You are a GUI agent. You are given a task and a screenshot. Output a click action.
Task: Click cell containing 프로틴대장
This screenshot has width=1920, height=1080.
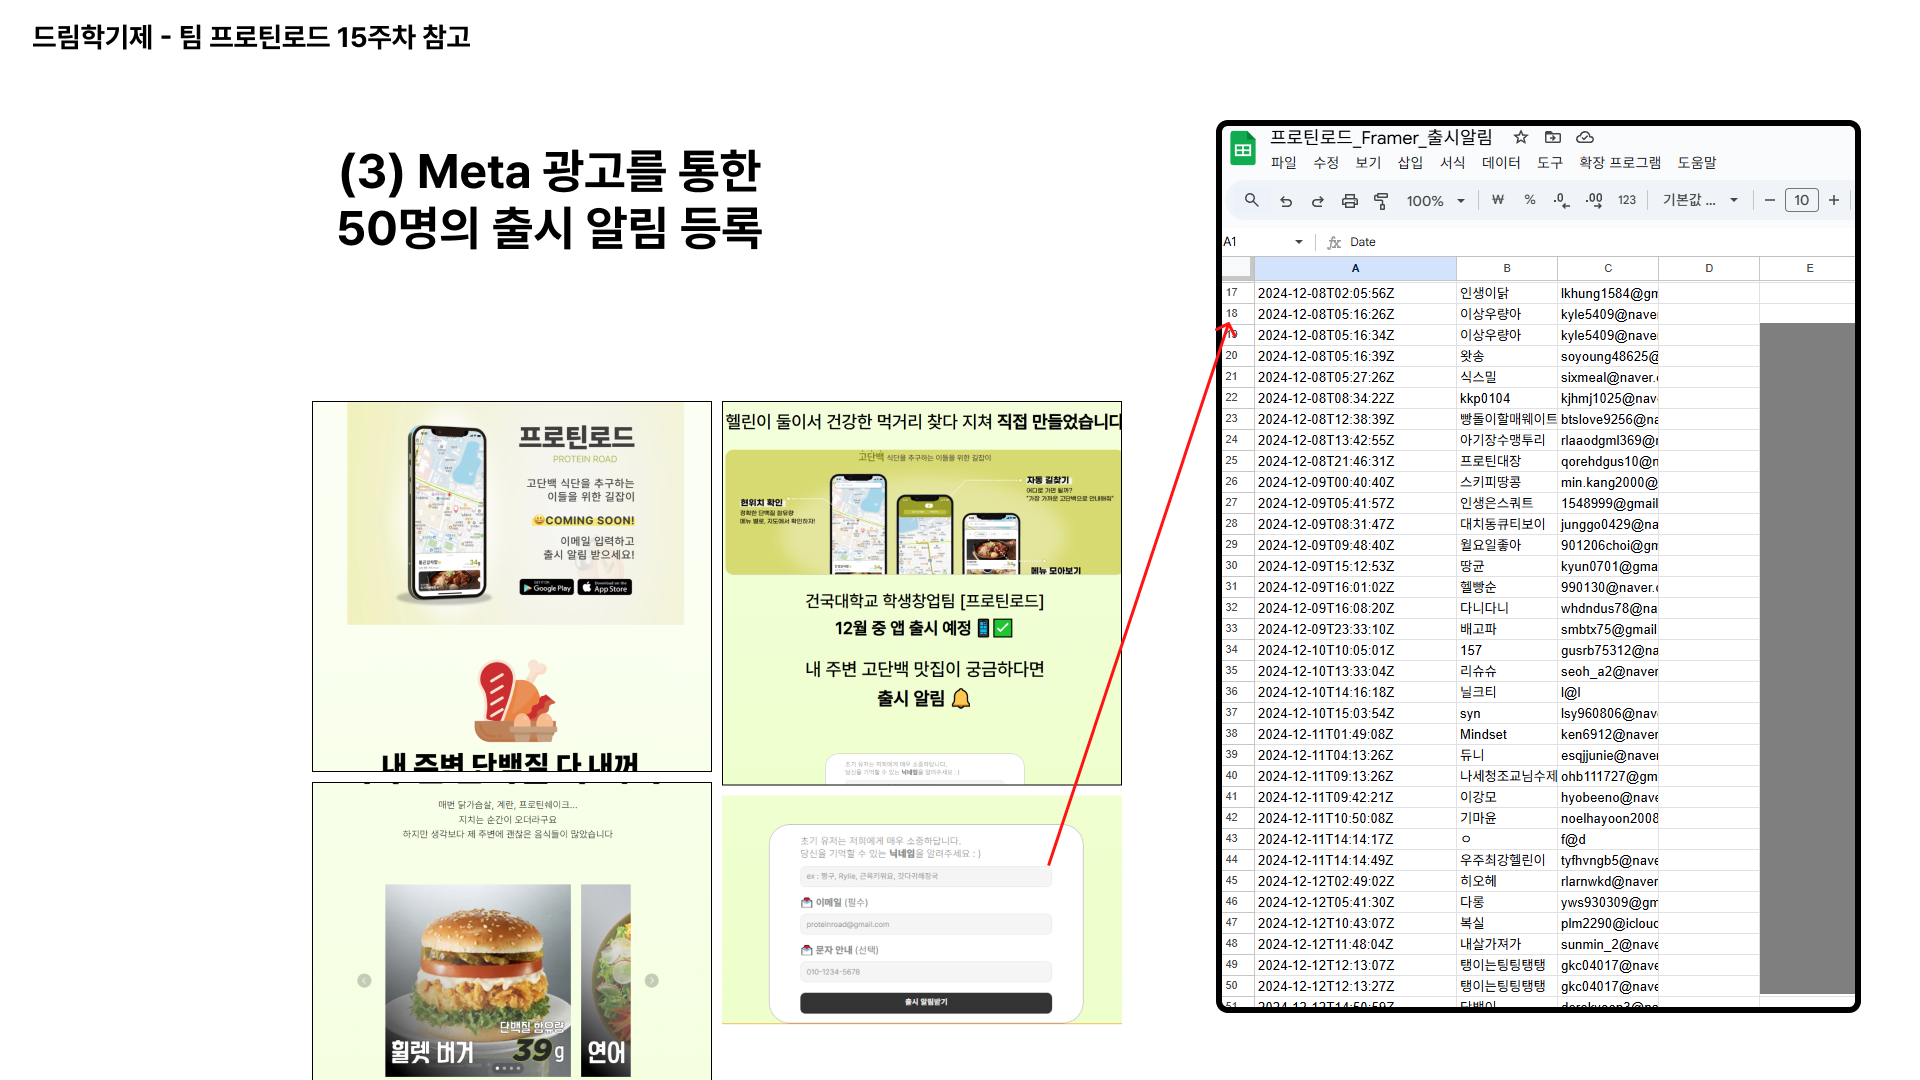point(1507,461)
